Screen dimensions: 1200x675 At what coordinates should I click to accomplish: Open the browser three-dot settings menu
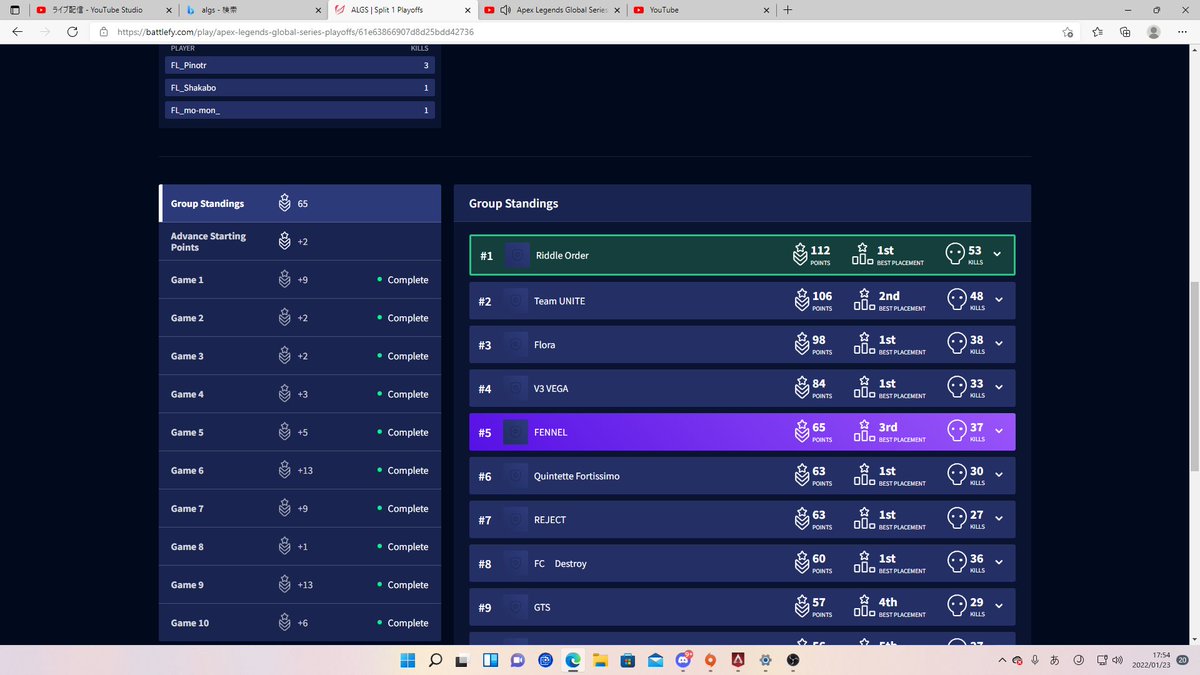[1183, 32]
